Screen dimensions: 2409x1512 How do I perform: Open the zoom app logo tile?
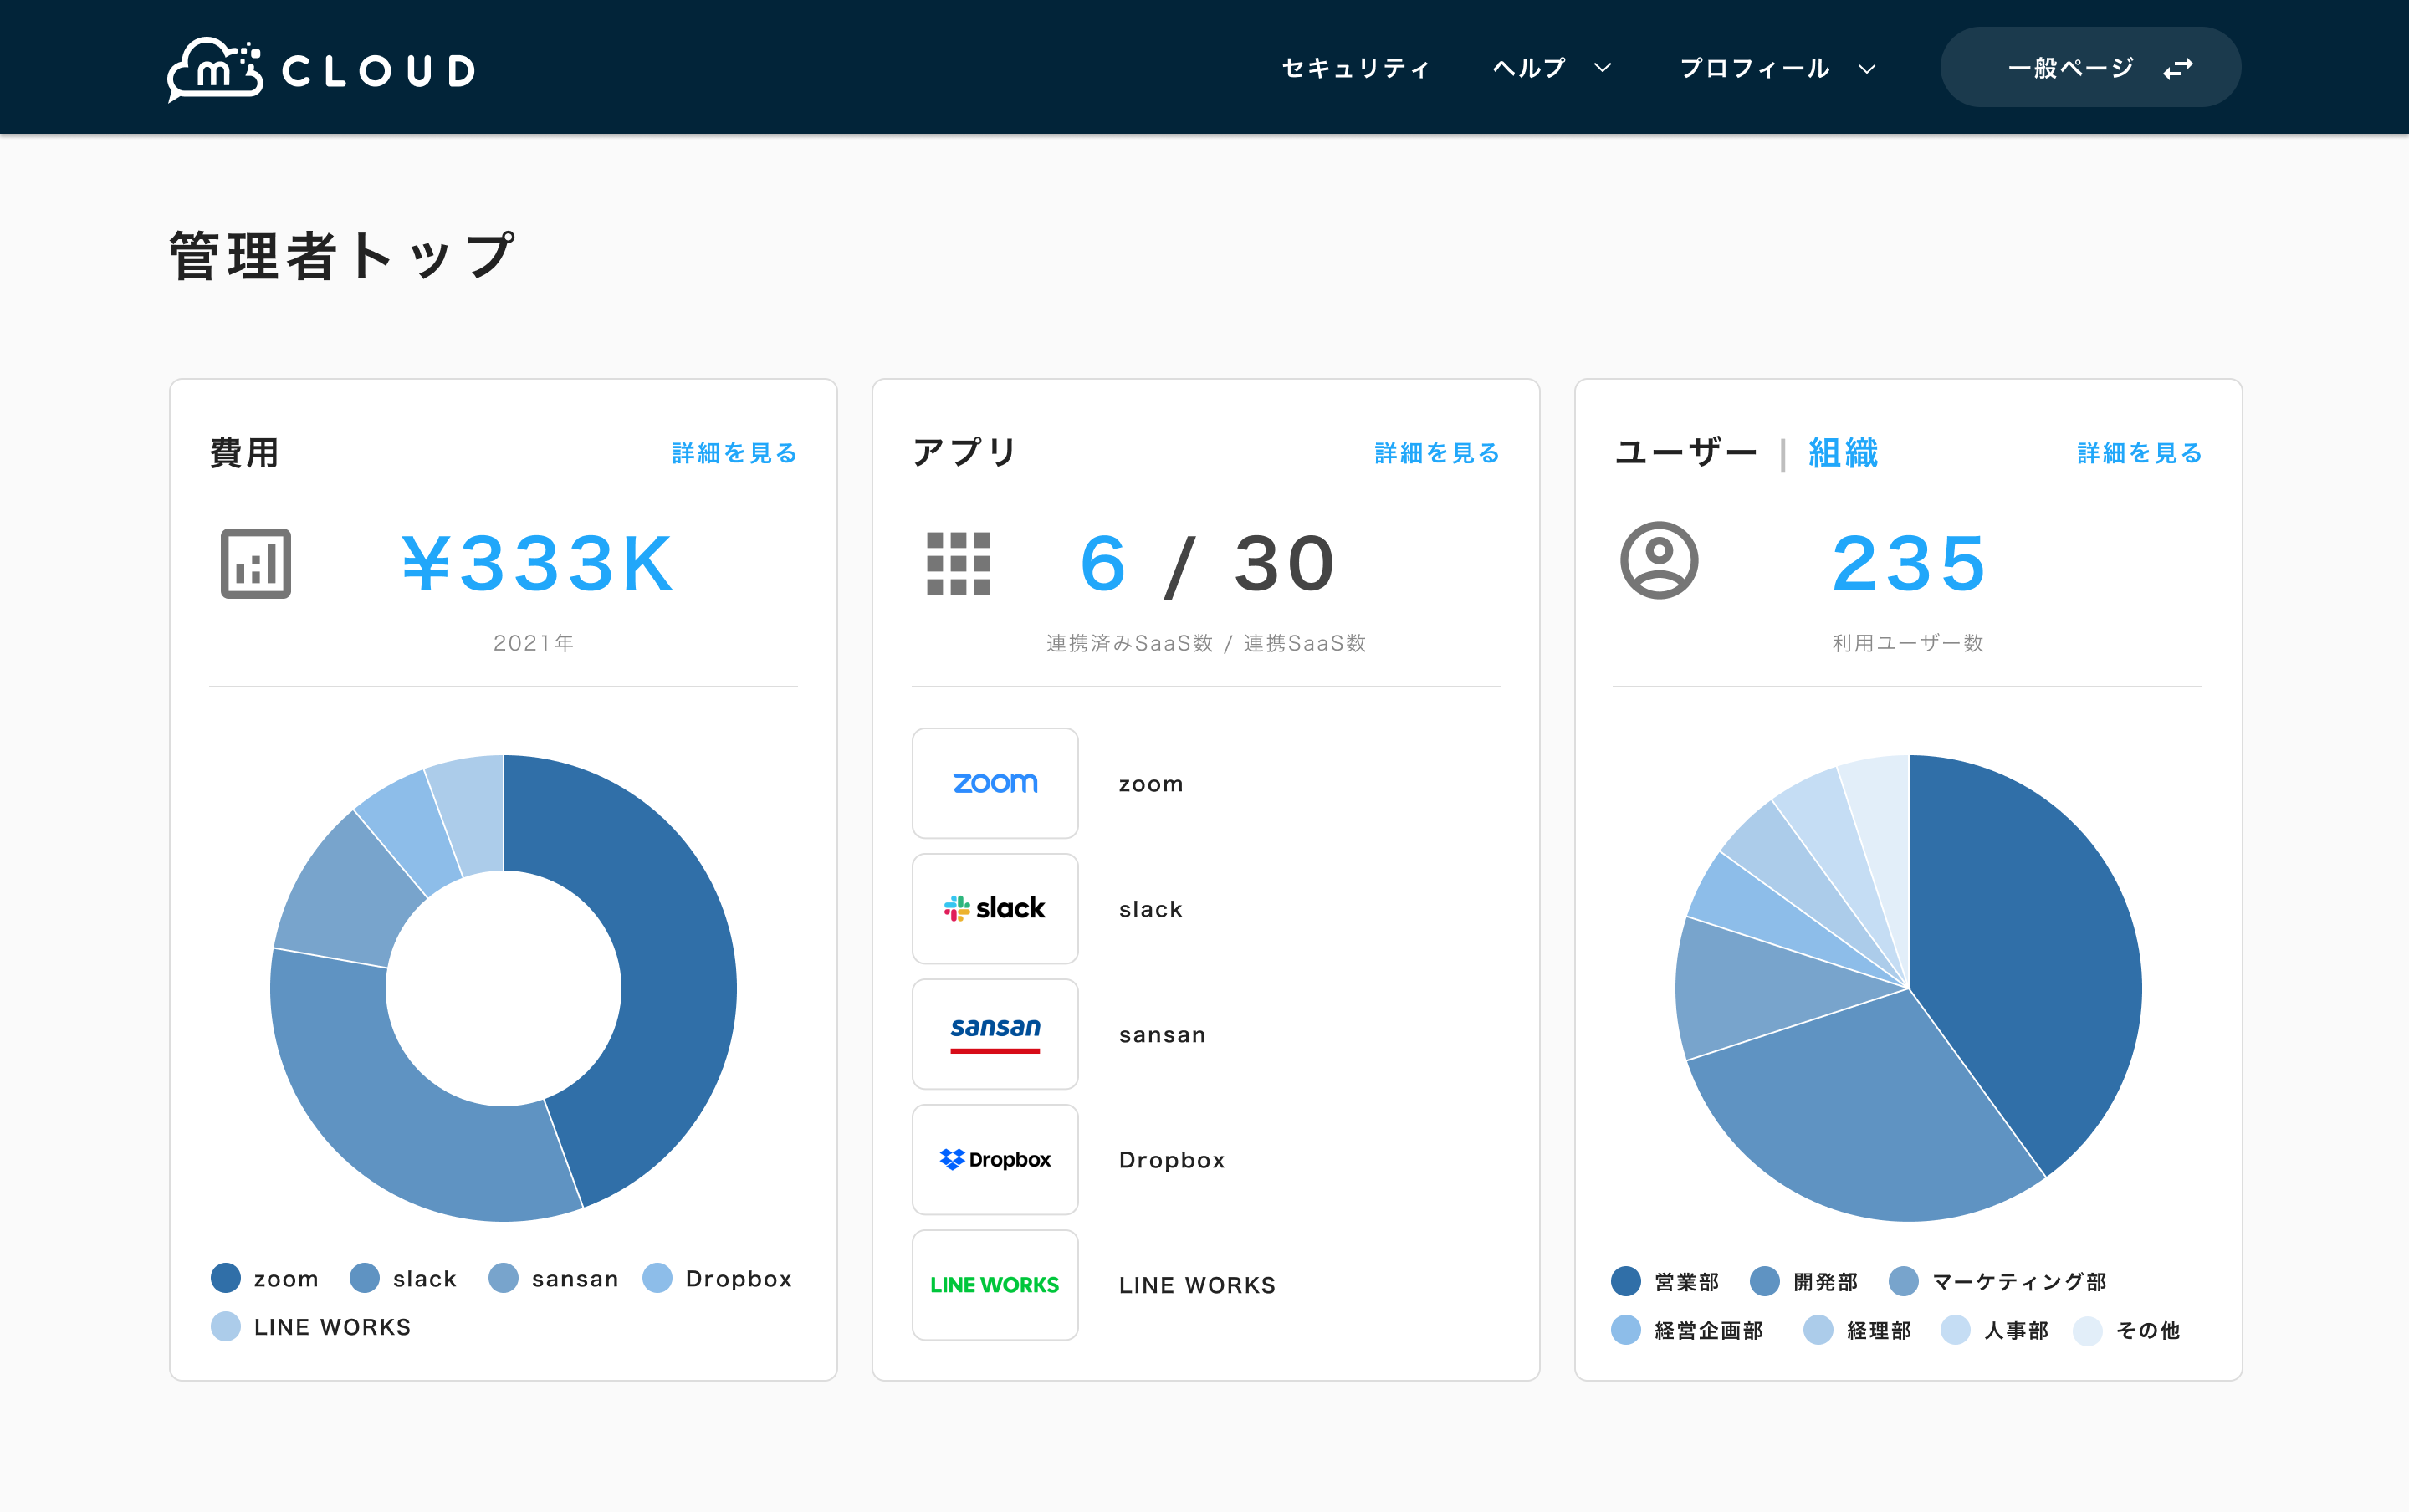pos(995,783)
